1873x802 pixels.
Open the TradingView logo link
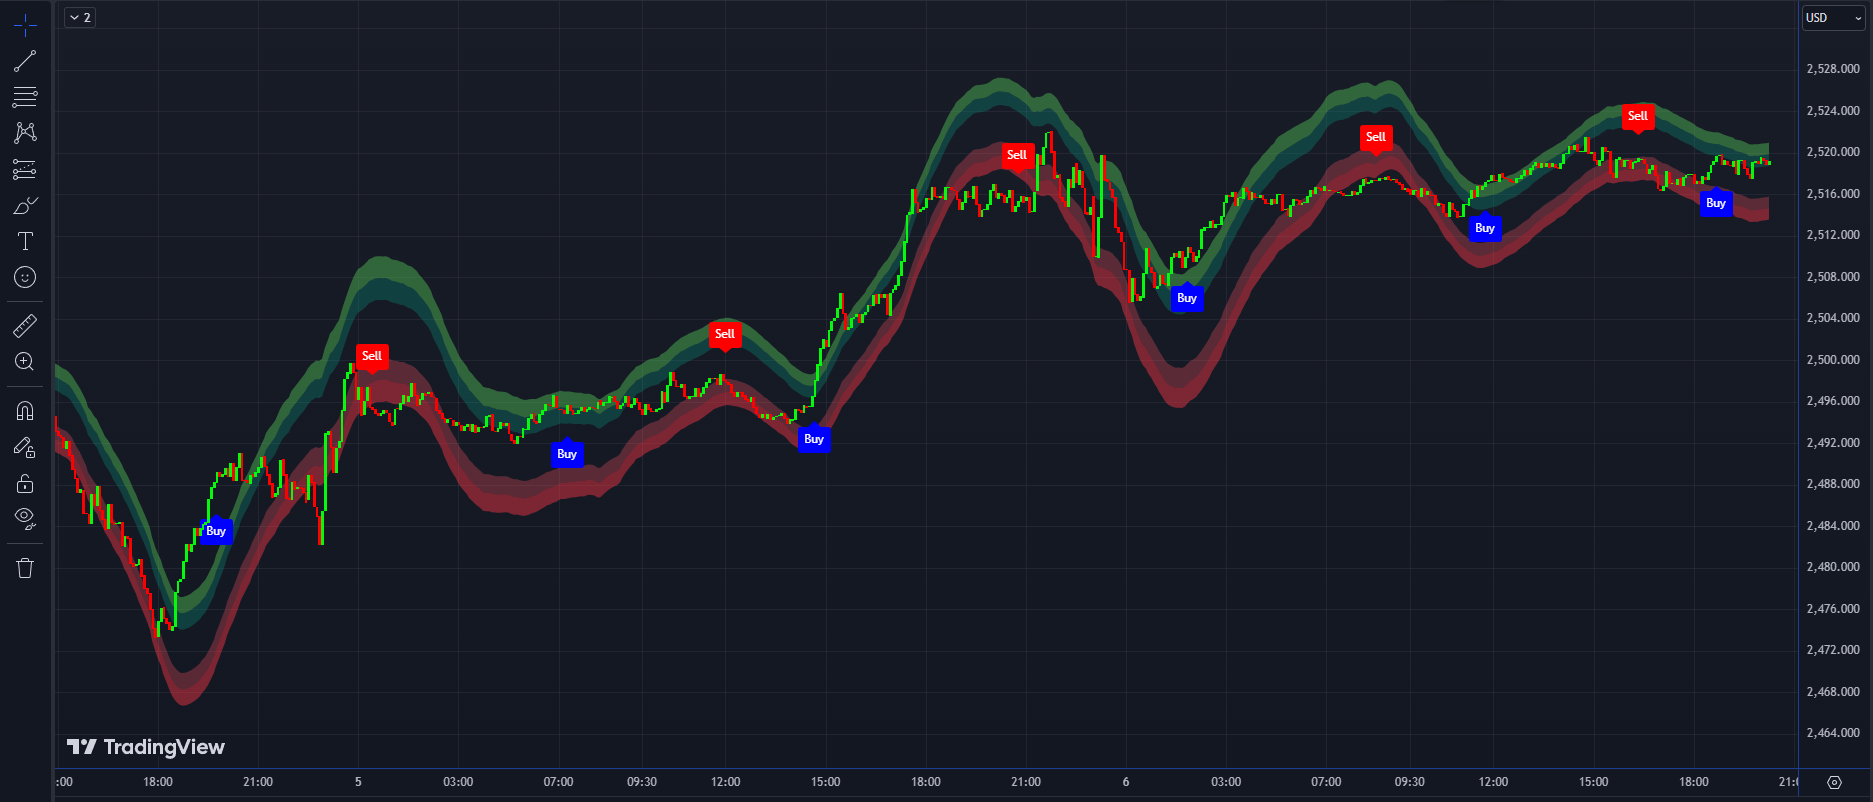coord(146,747)
